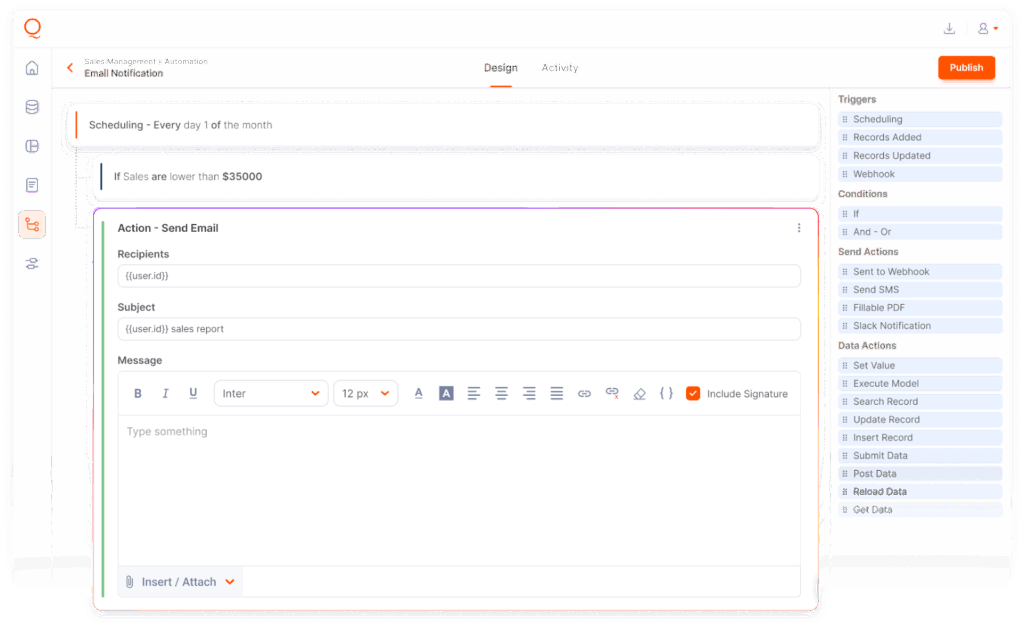The height and width of the screenshot is (627, 1024).
Task: Open the Inter font family dropdown
Action: coord(271,394)
